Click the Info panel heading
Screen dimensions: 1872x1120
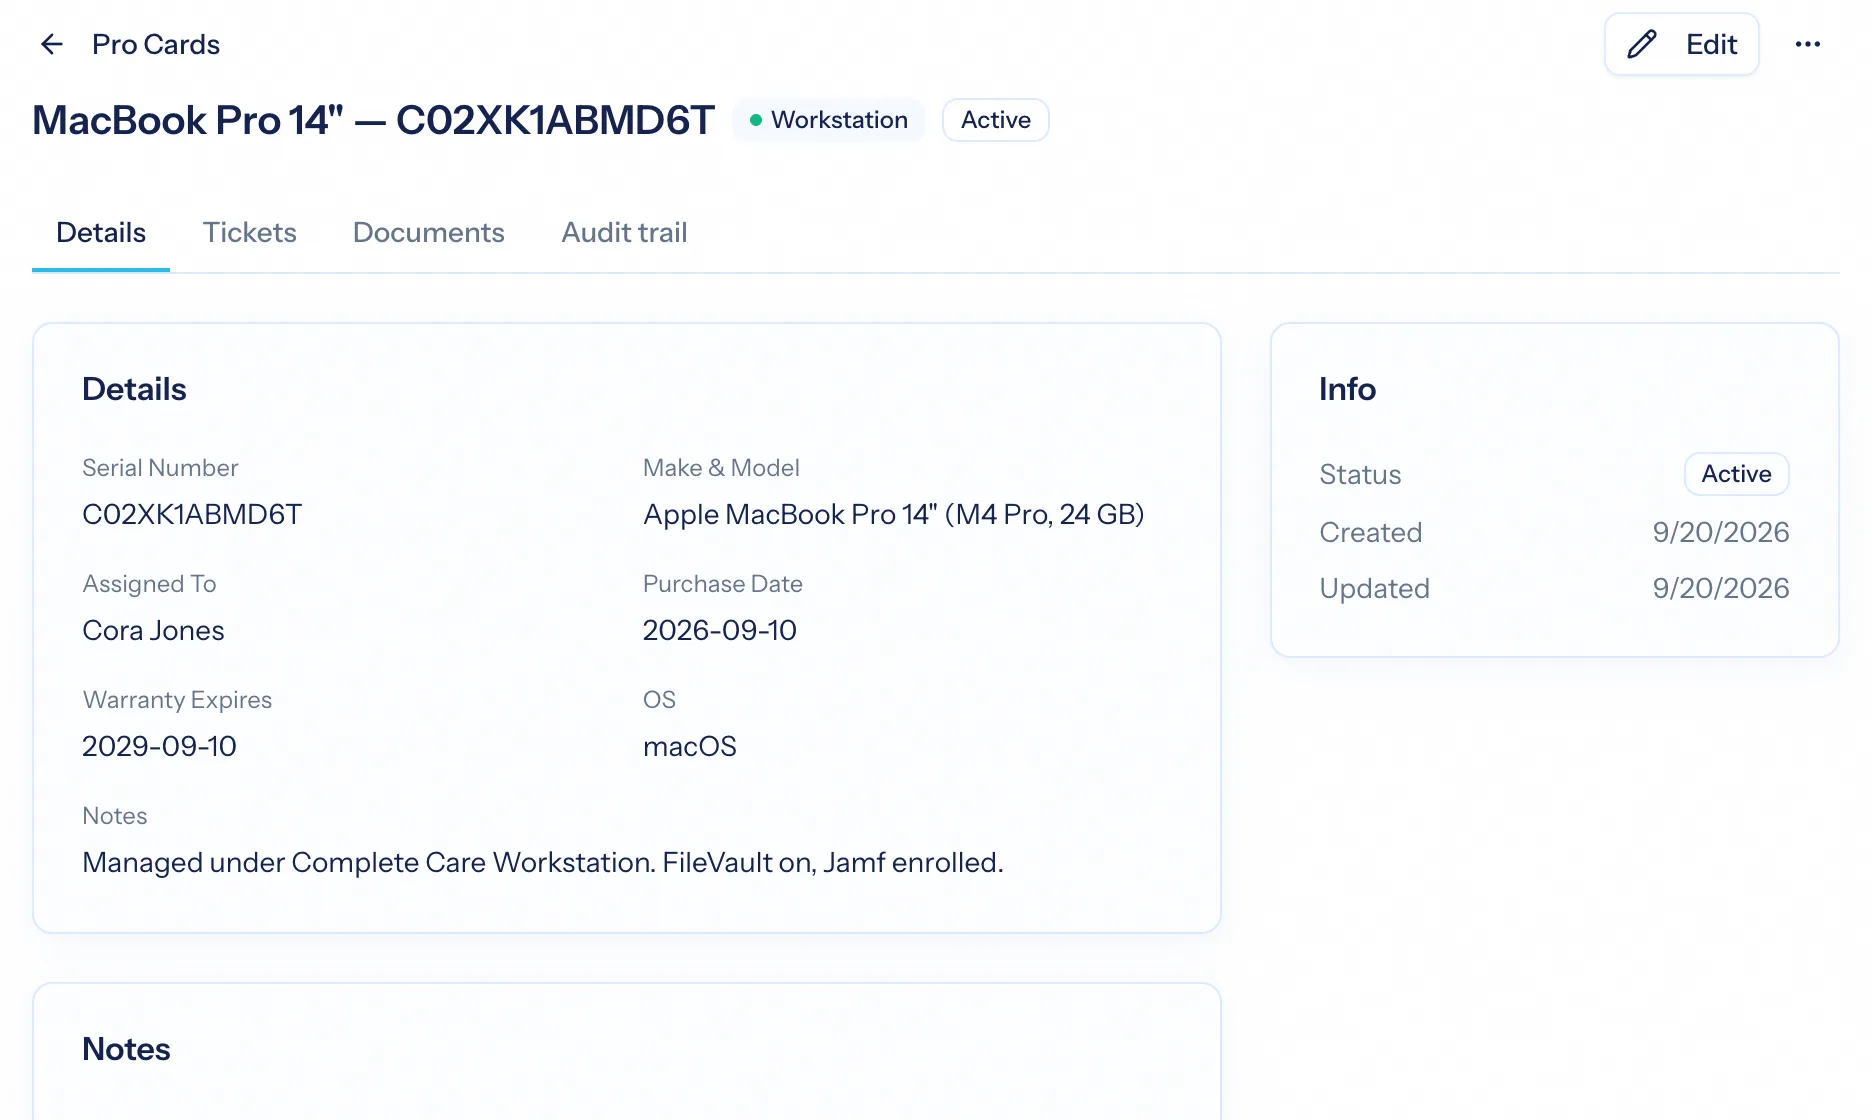point(1347,389)
